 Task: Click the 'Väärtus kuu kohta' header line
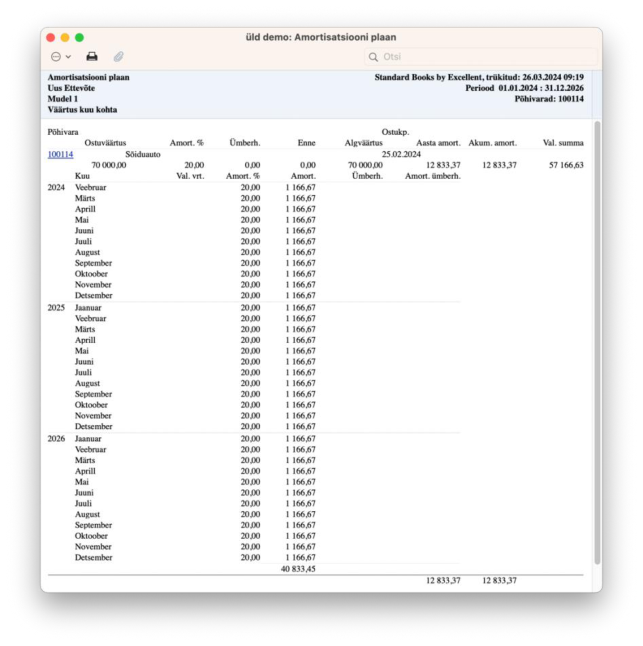tap(82, 109)
